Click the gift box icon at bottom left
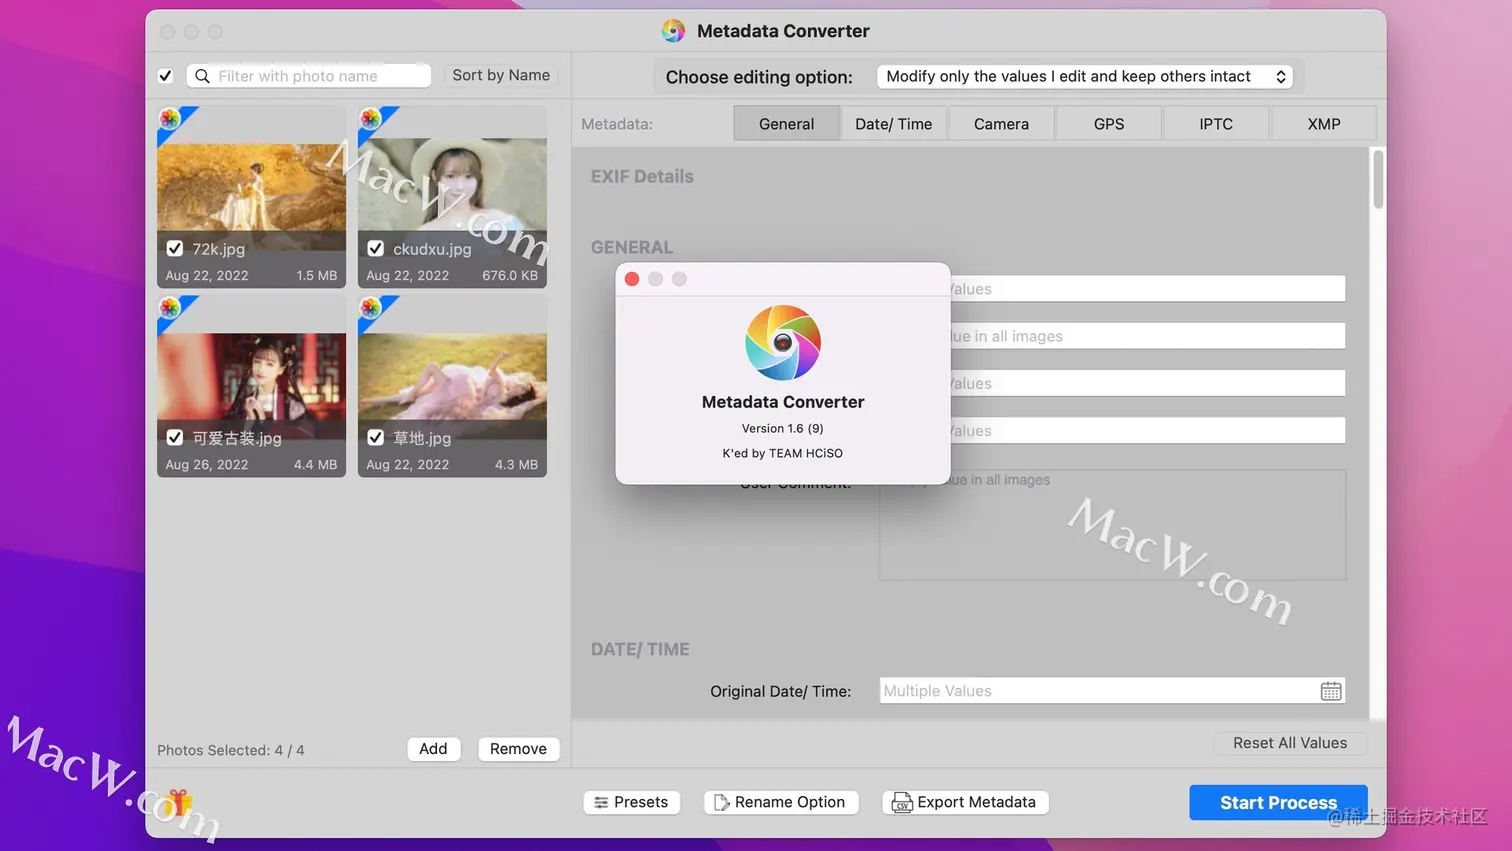1512x851 pixels. pos(178,802)
